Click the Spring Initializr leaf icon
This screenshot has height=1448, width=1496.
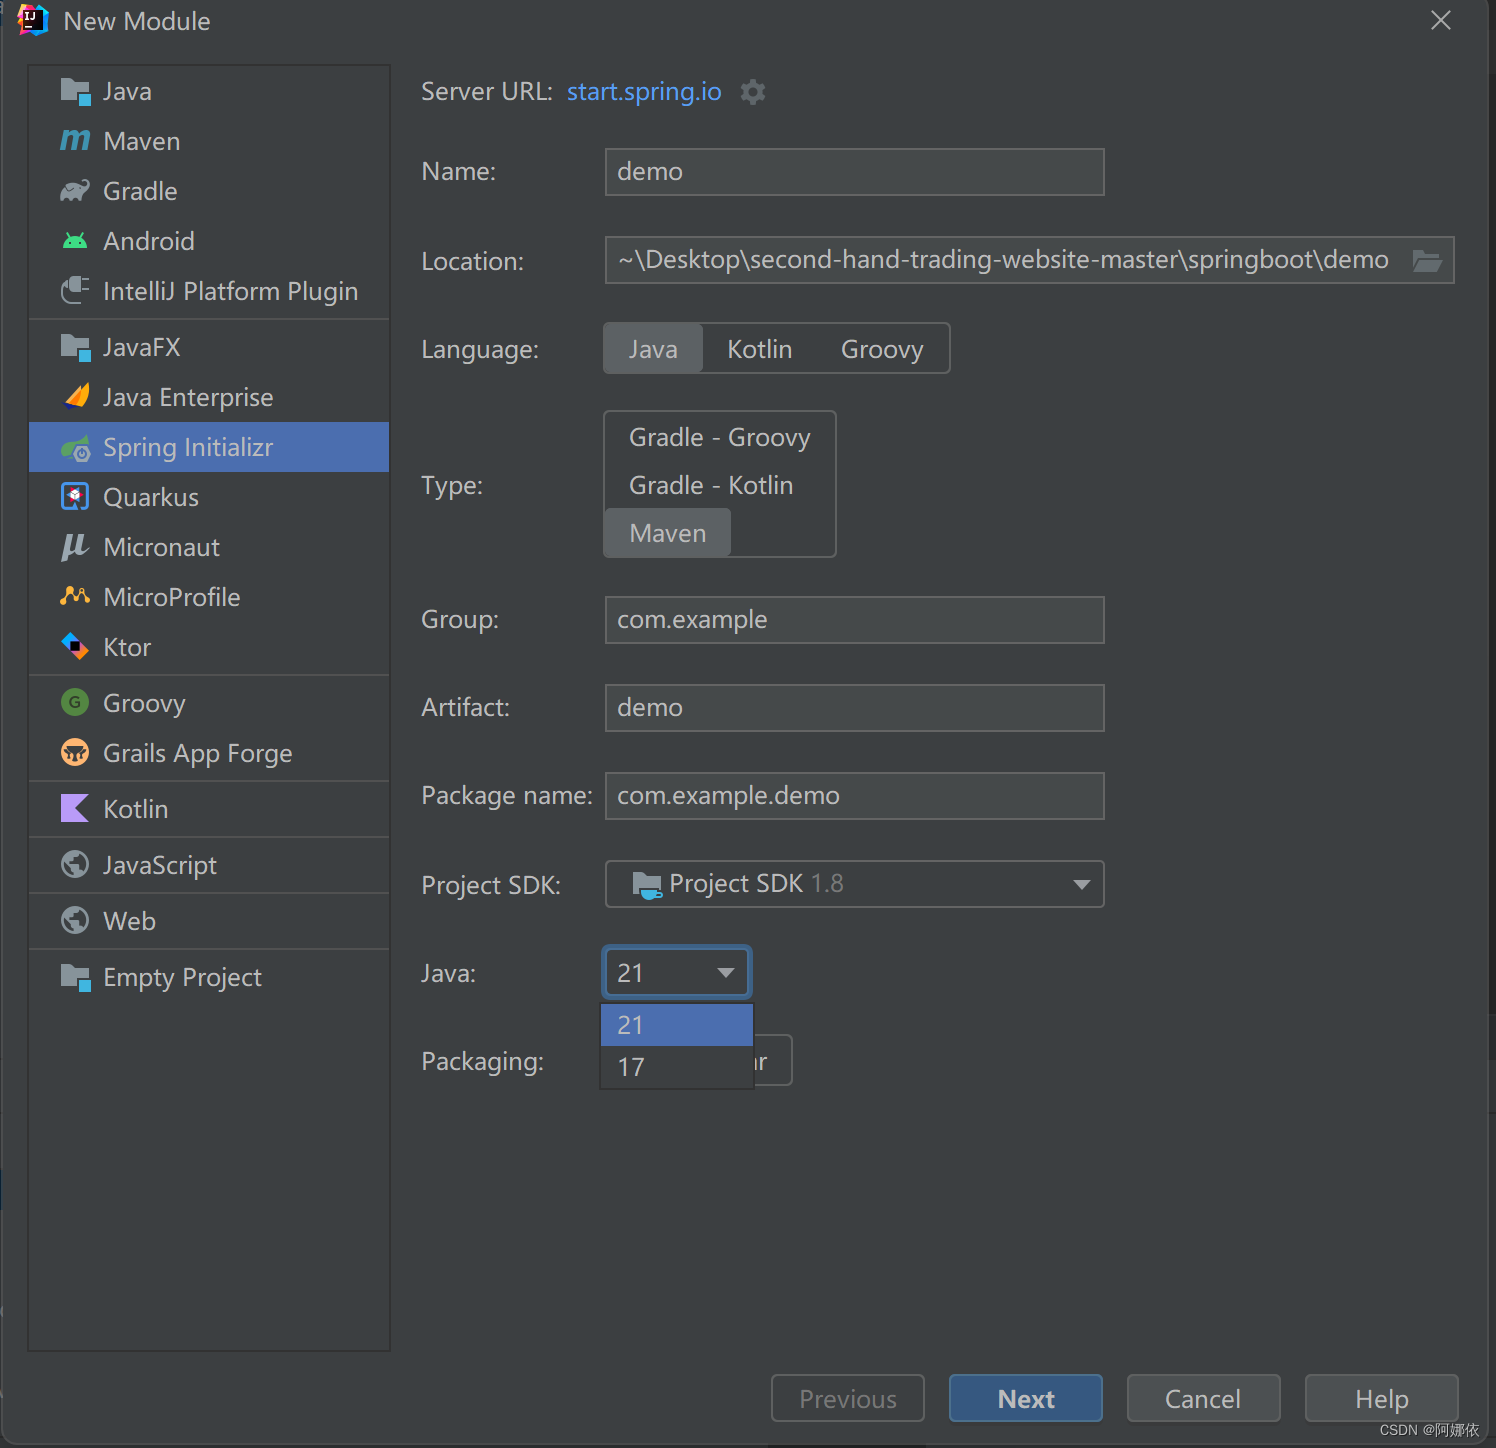[x=75, y=448]
